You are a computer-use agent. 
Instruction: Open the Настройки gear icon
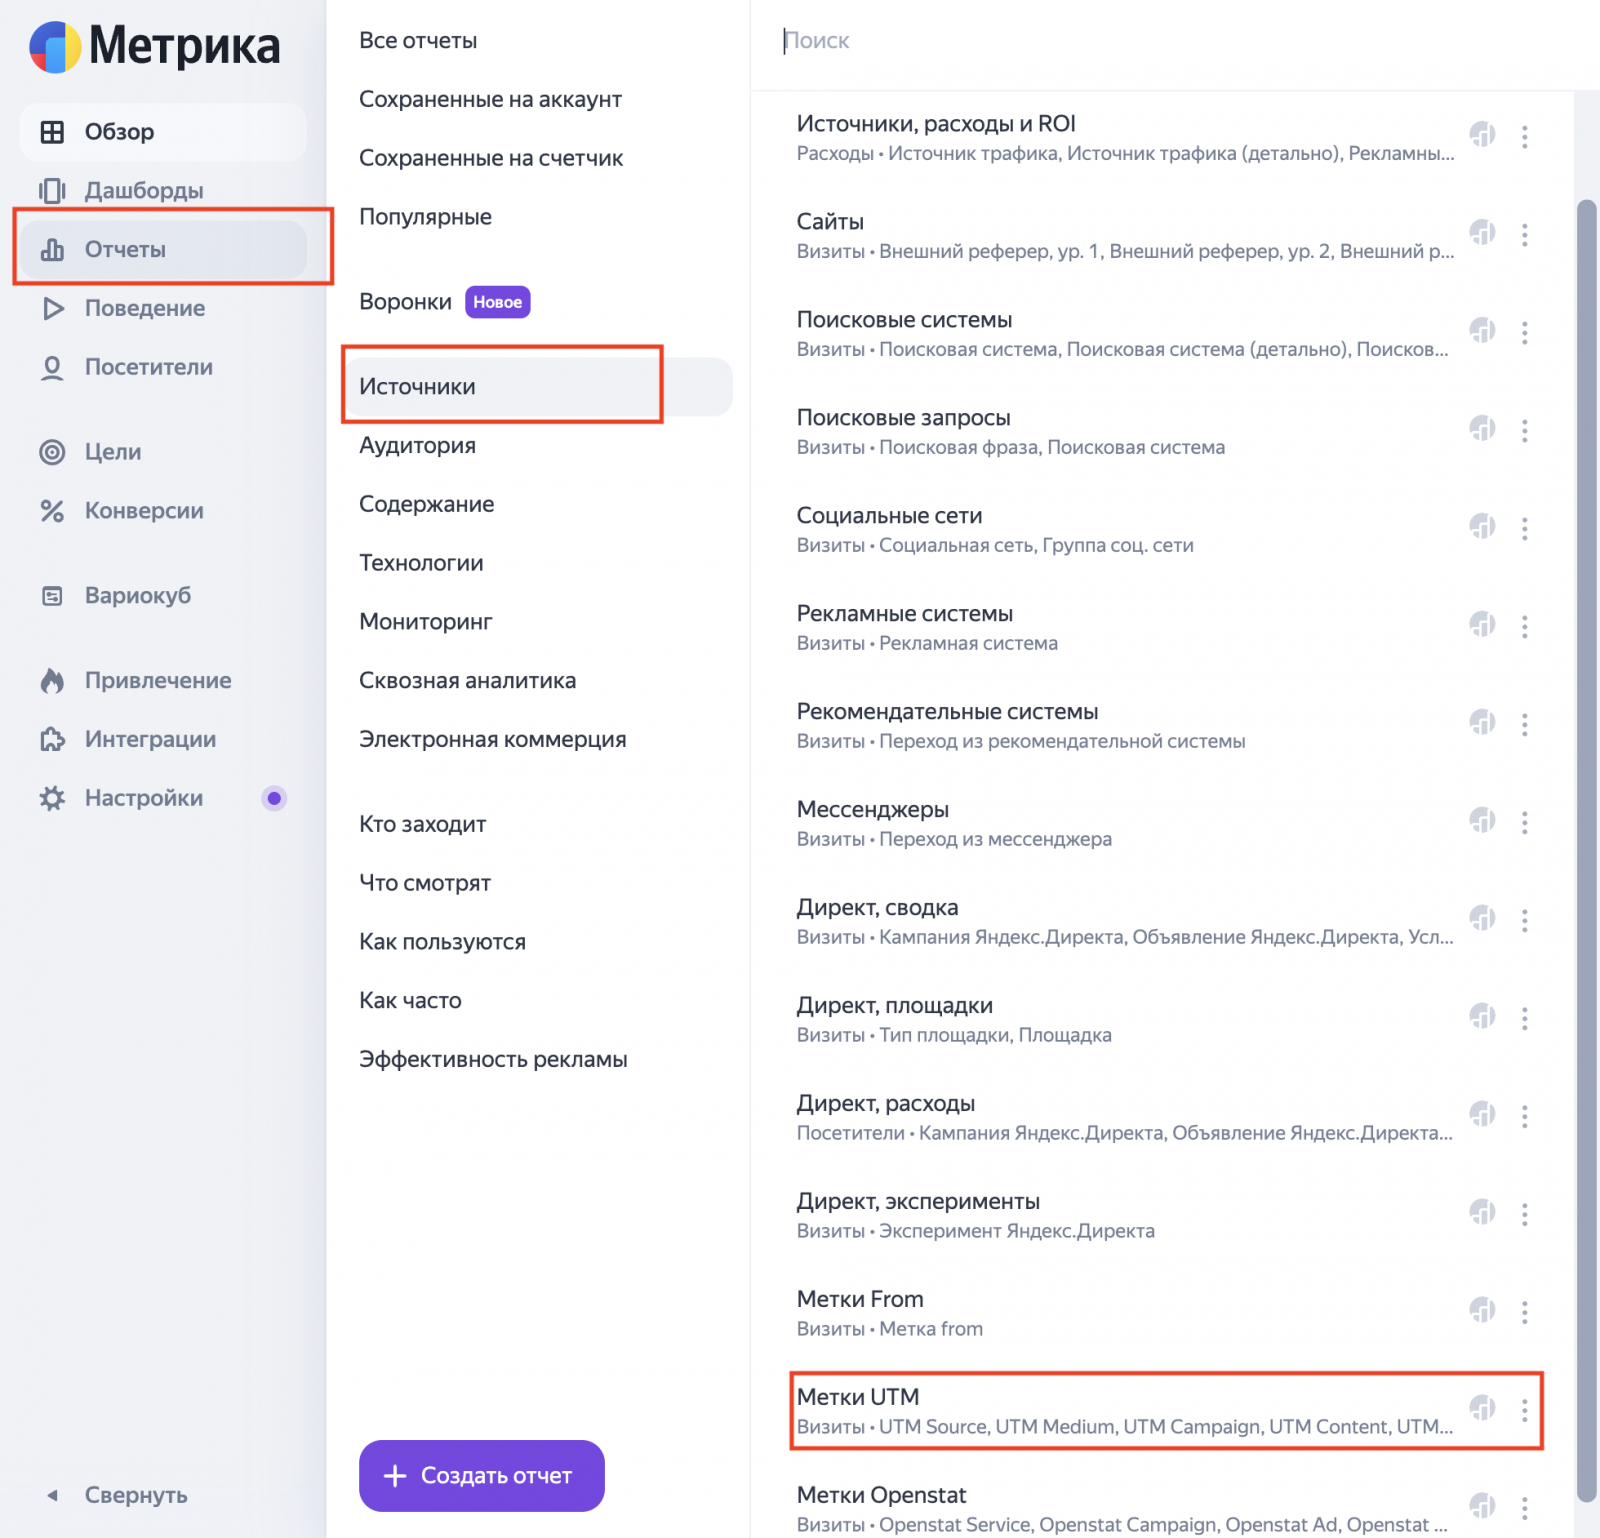pos(52,798)
